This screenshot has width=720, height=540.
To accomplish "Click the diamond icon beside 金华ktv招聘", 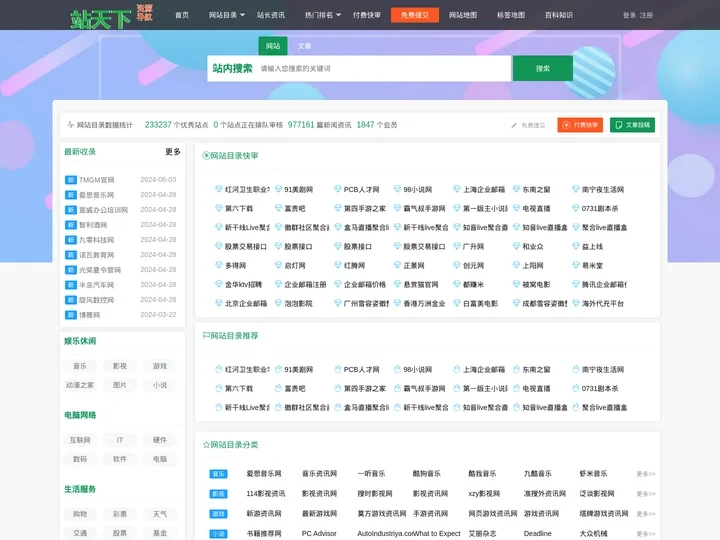I will (219, 284).
